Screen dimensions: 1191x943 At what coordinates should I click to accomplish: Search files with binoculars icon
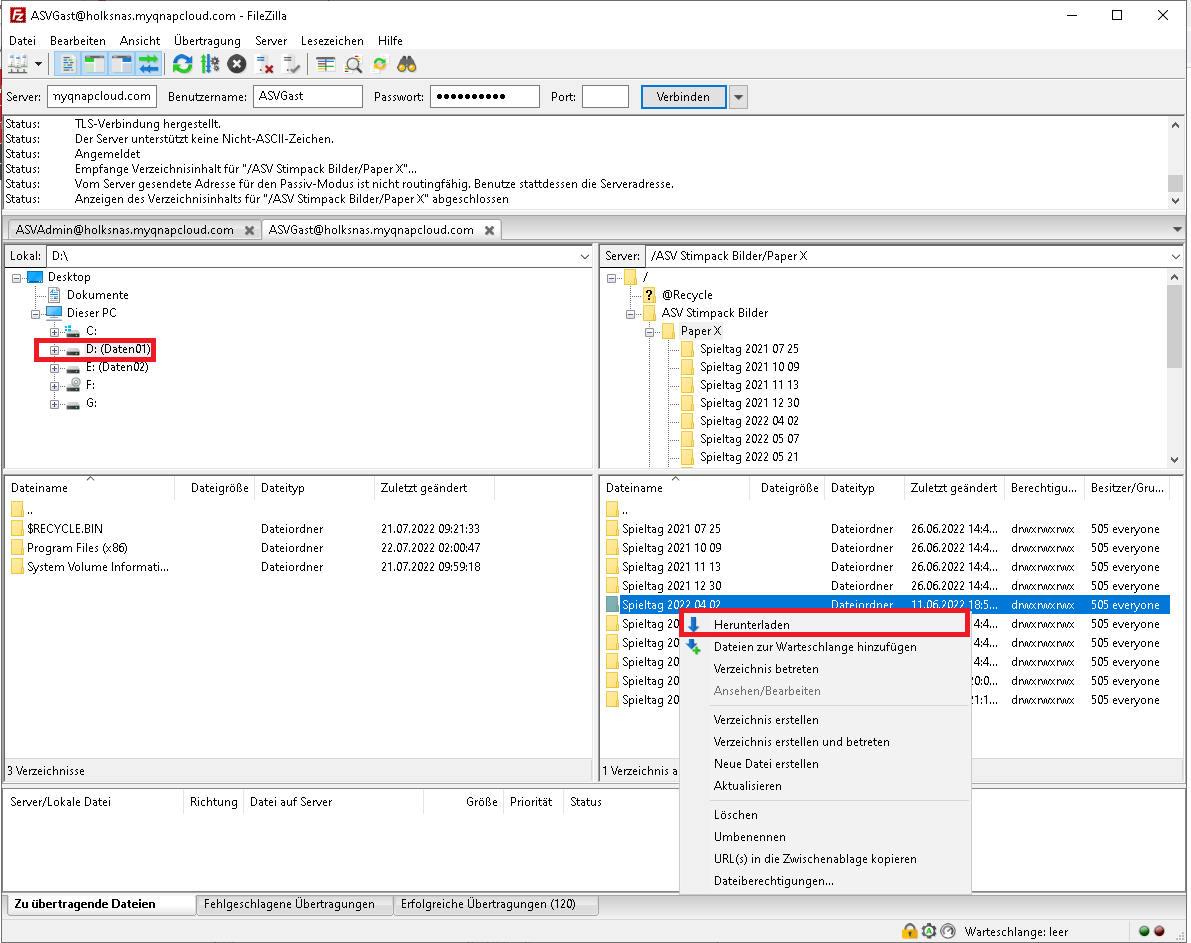(407, 65)
